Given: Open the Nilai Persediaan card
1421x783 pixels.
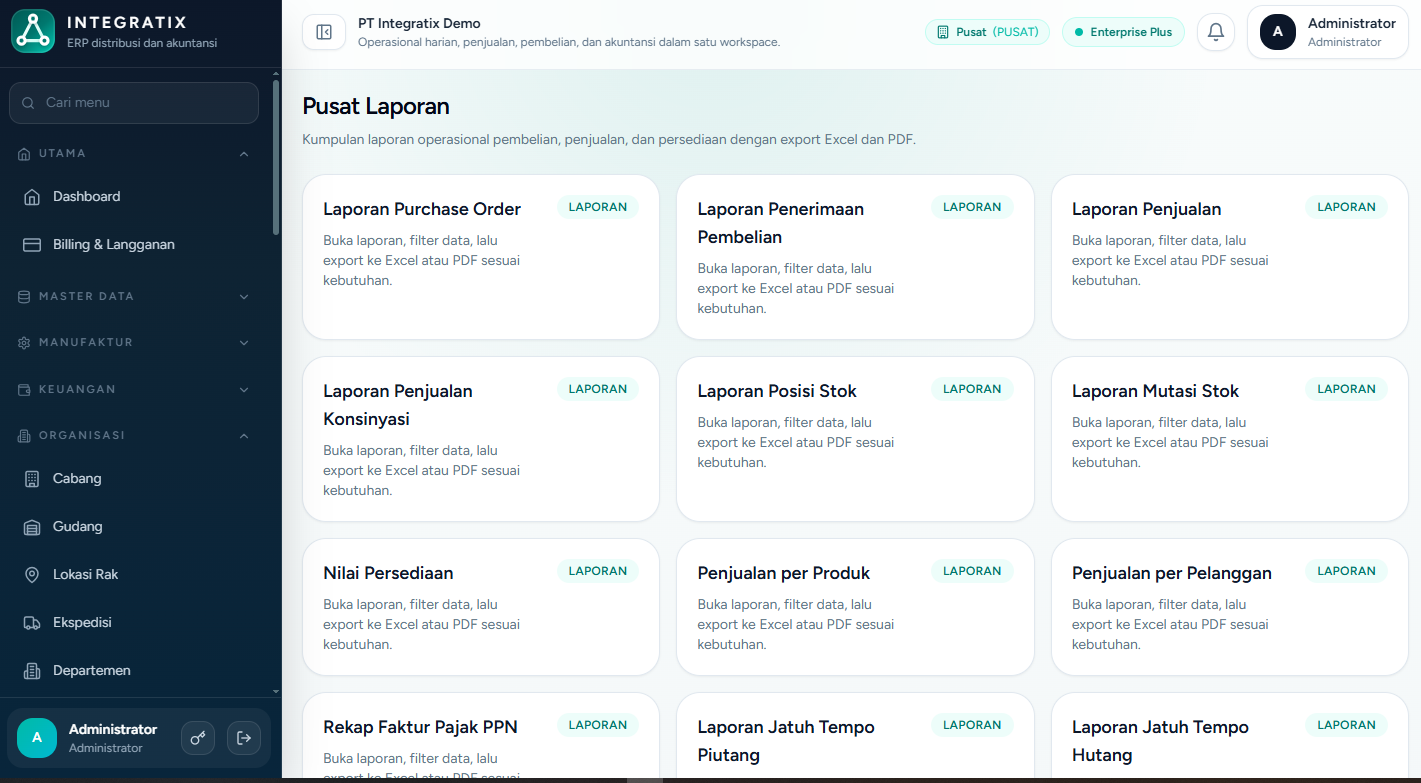Looking at the screenshot, I should coord(481,607).
